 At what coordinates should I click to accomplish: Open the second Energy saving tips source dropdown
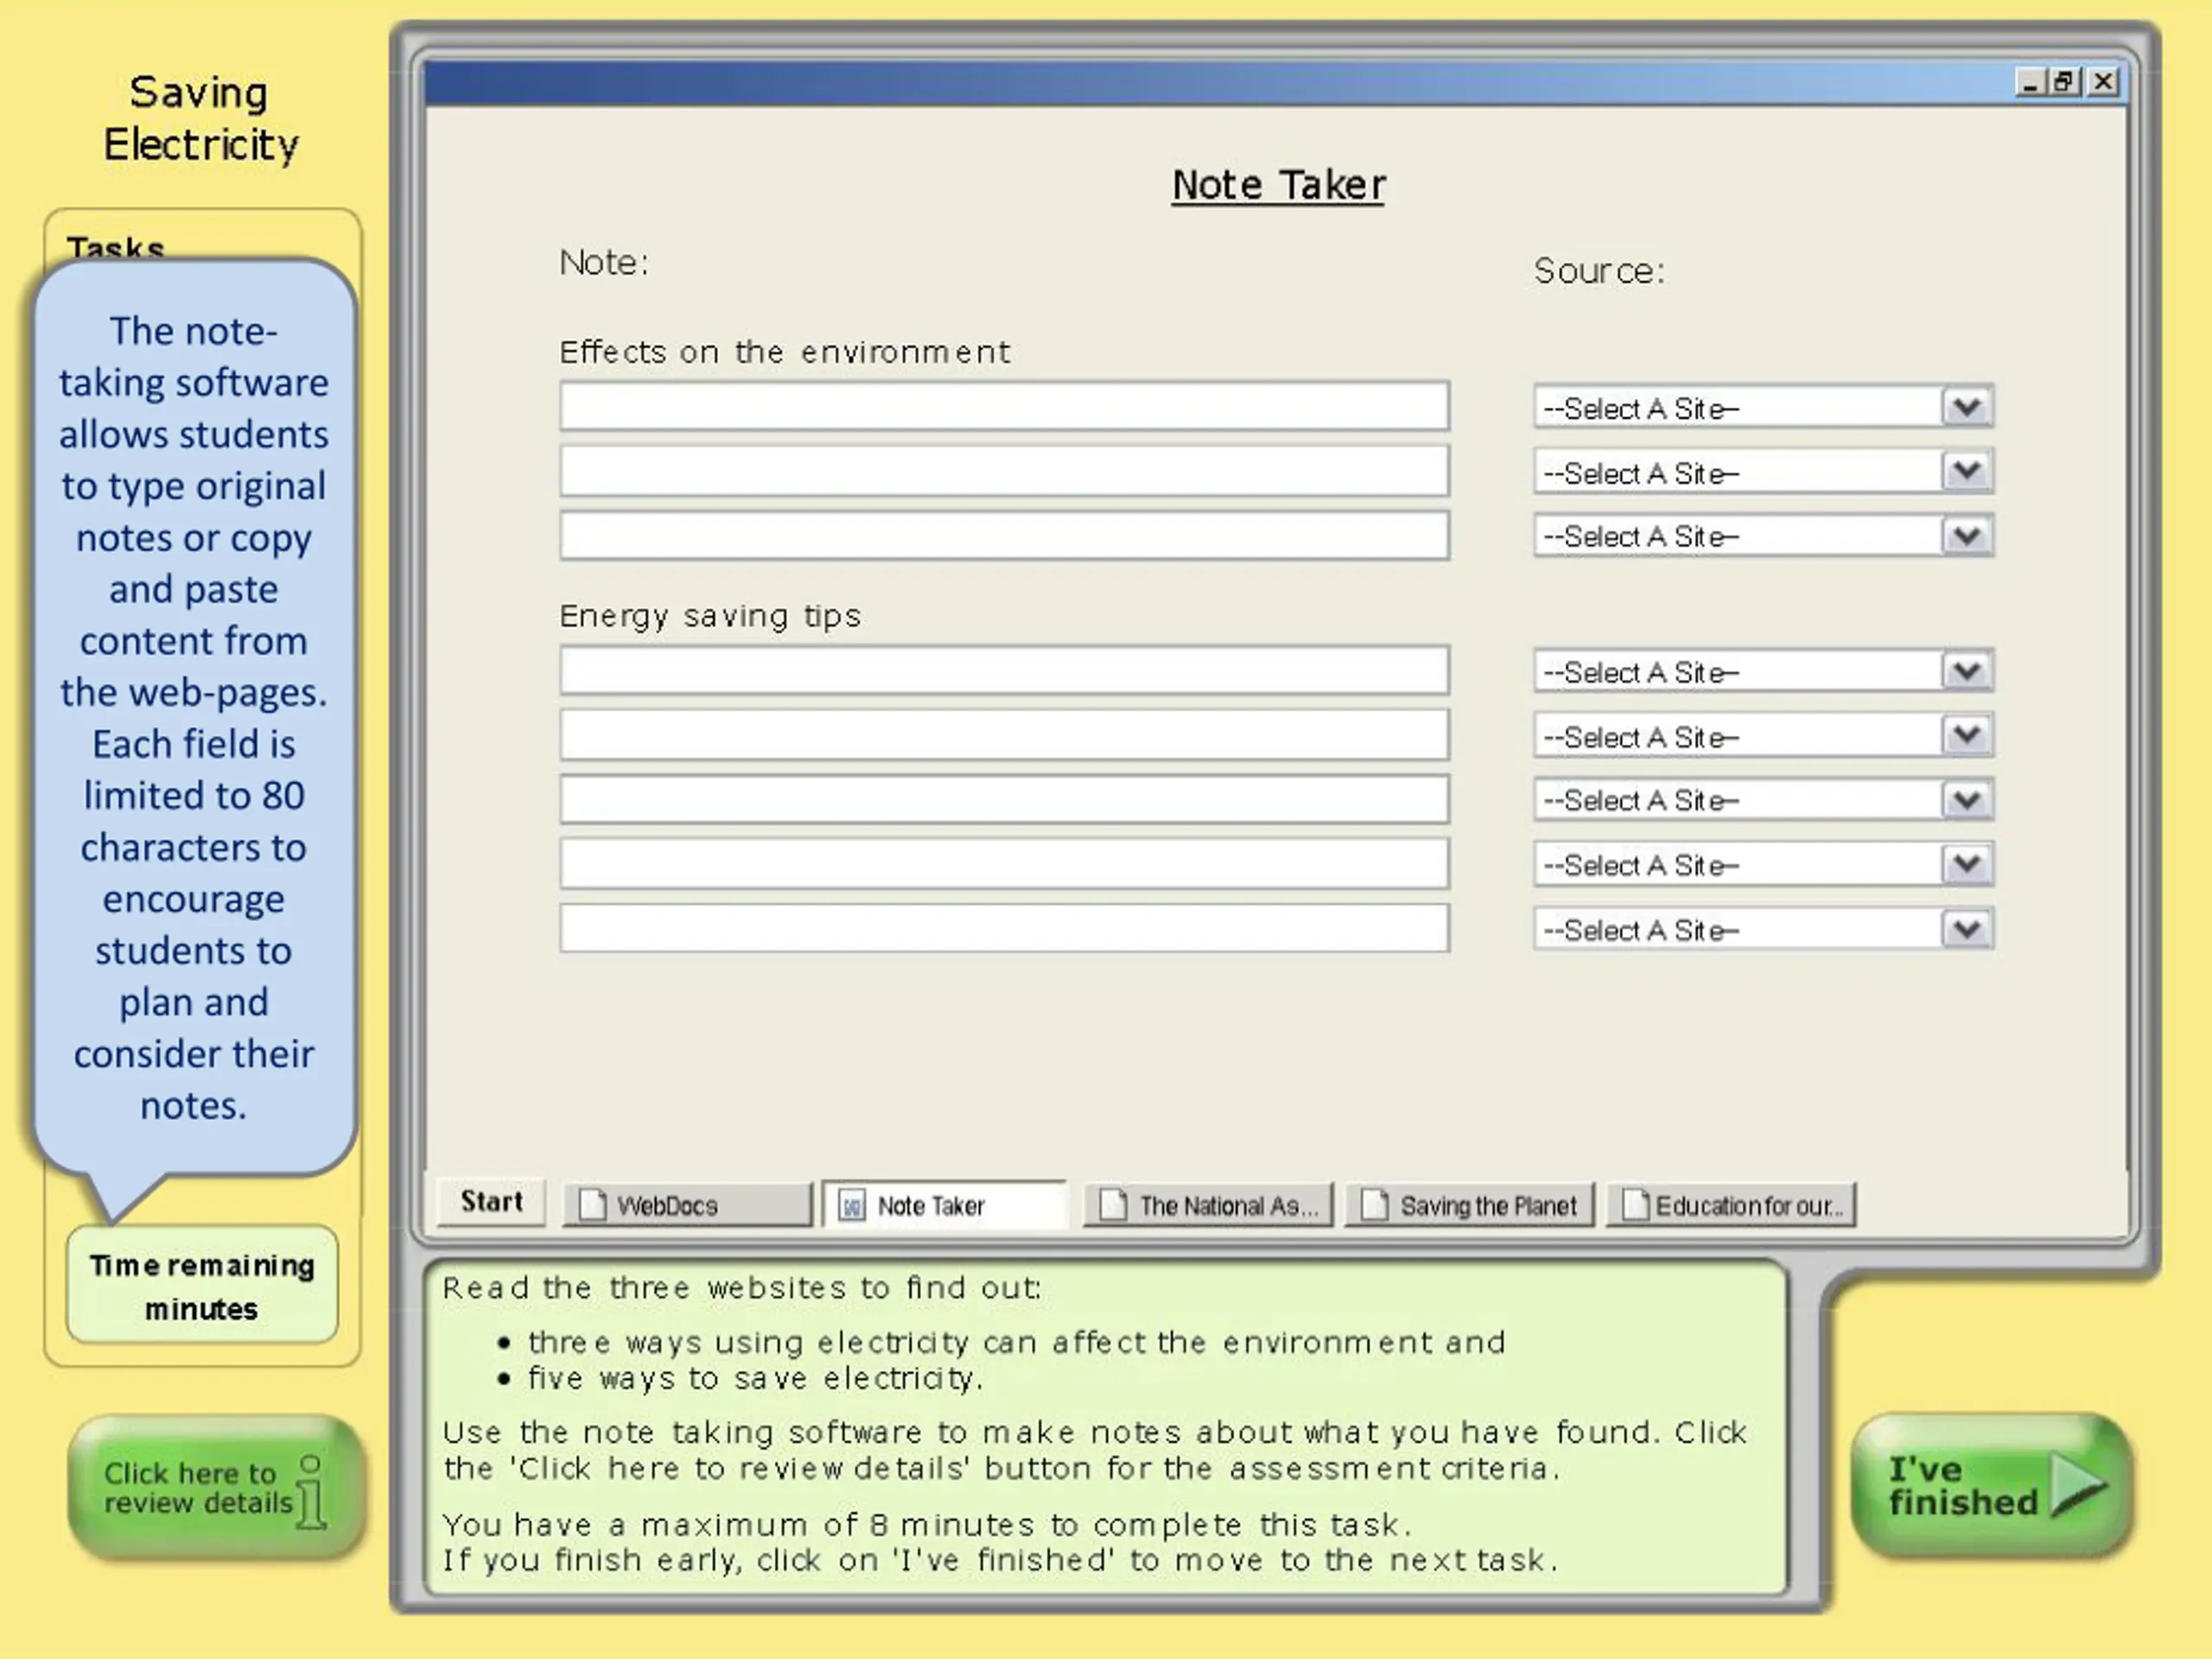coord(1763,736)
